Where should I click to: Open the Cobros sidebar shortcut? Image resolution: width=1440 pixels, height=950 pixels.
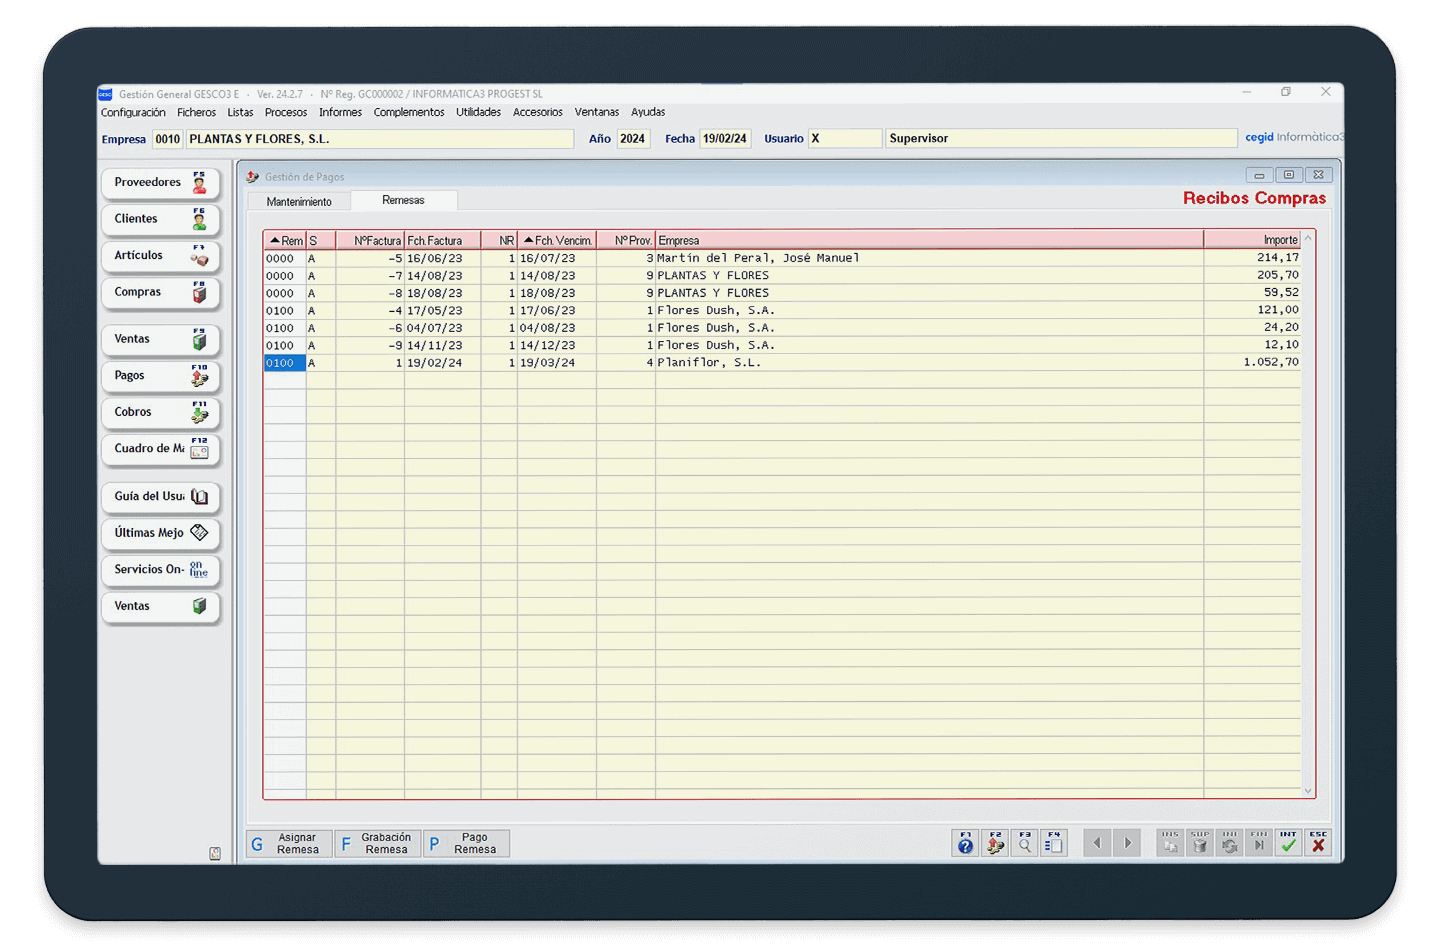(160, 413)
